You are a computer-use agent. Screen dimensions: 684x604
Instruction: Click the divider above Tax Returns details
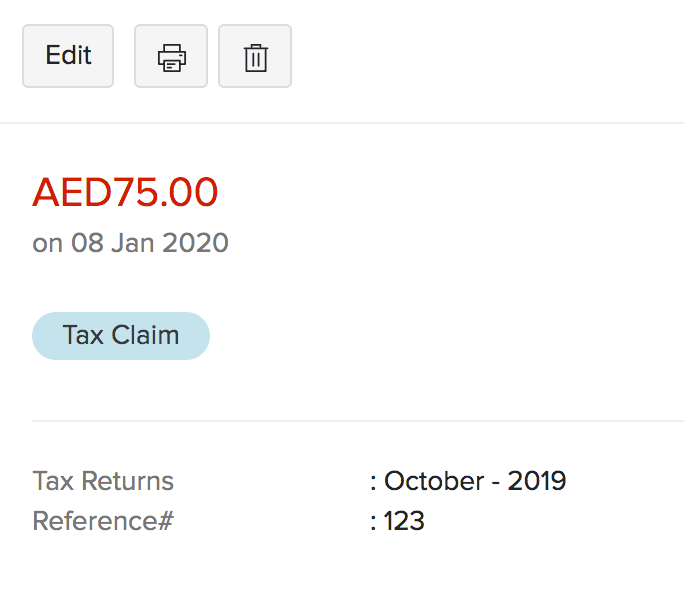358,421
